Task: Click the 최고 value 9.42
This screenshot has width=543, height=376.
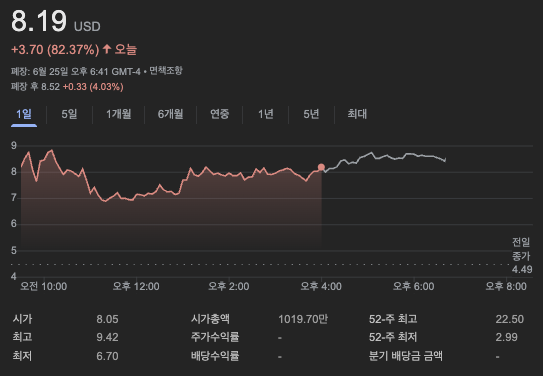Action: coord(107,337)
